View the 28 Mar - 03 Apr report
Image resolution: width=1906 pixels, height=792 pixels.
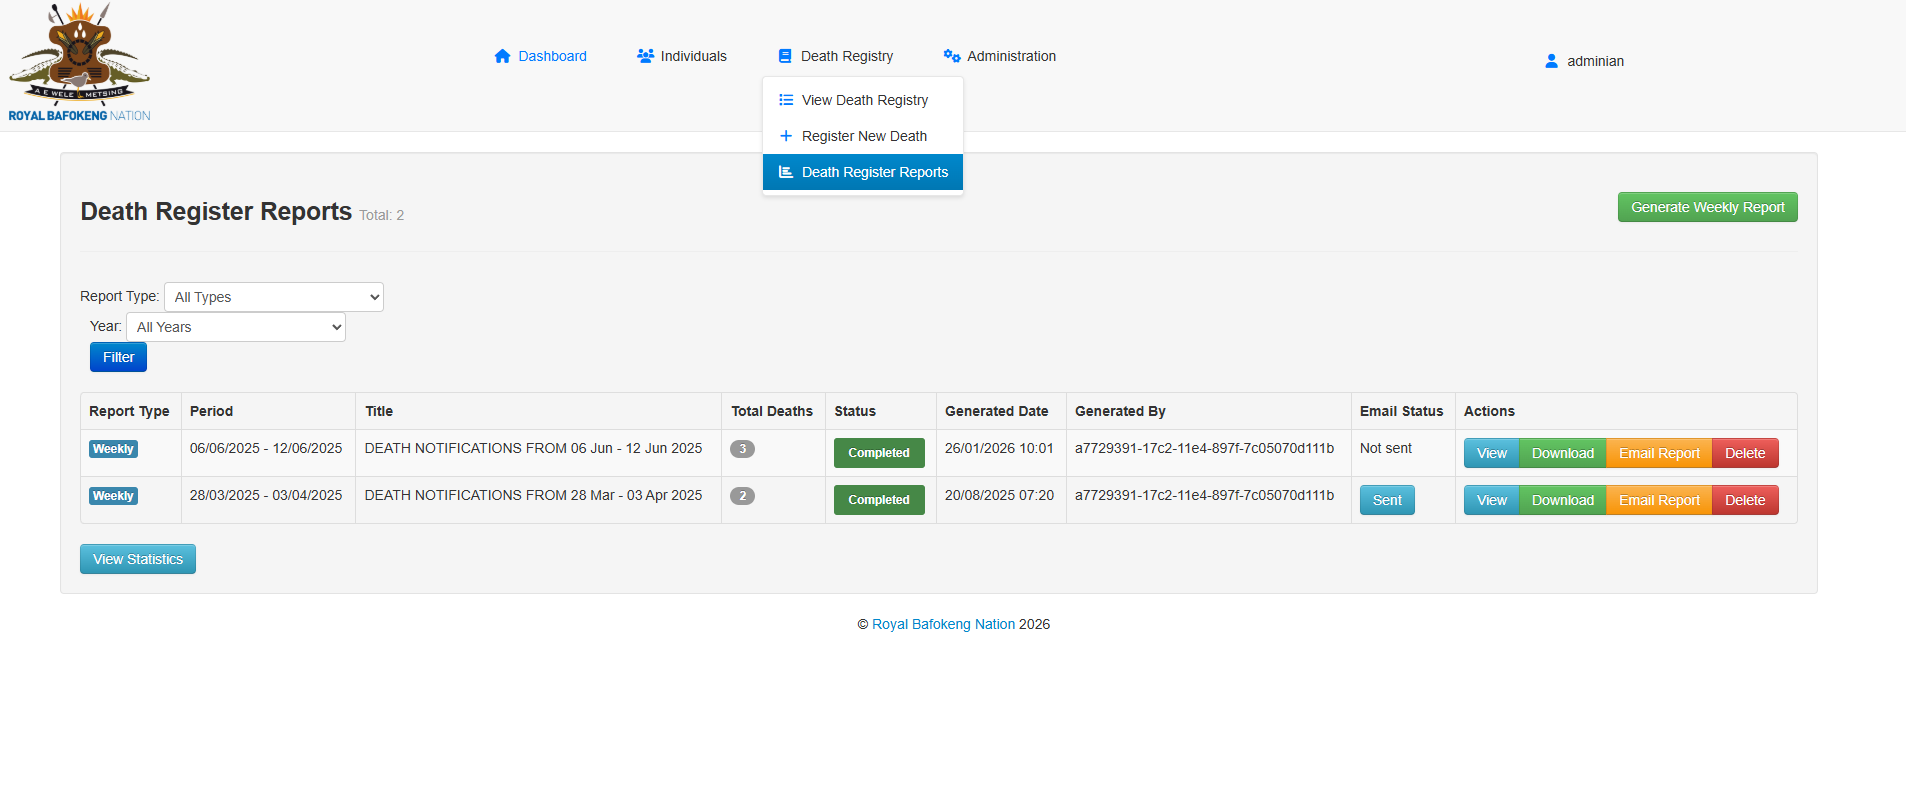coord(1491,500)
